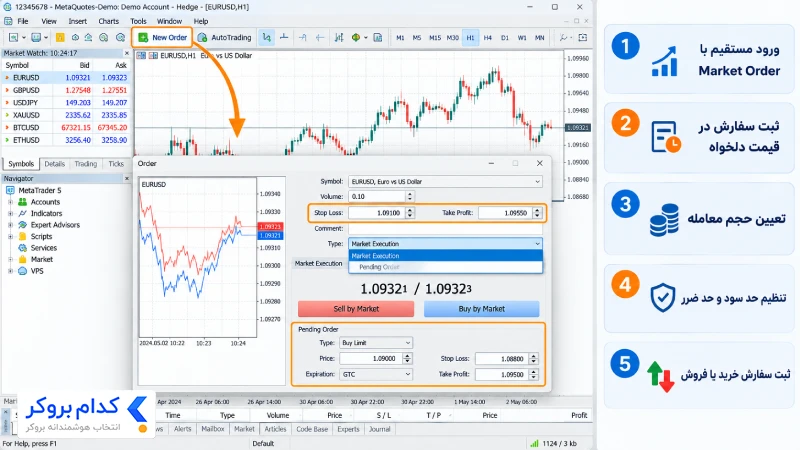This screenshot has width=800, height=450.
Task: Open the Articles tab in the toolbox
Action: [x=276, y=429]
